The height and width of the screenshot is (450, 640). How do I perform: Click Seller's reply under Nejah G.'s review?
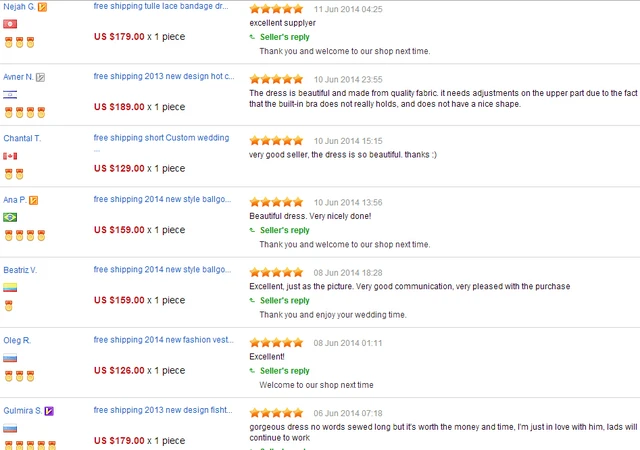point(284,37)
